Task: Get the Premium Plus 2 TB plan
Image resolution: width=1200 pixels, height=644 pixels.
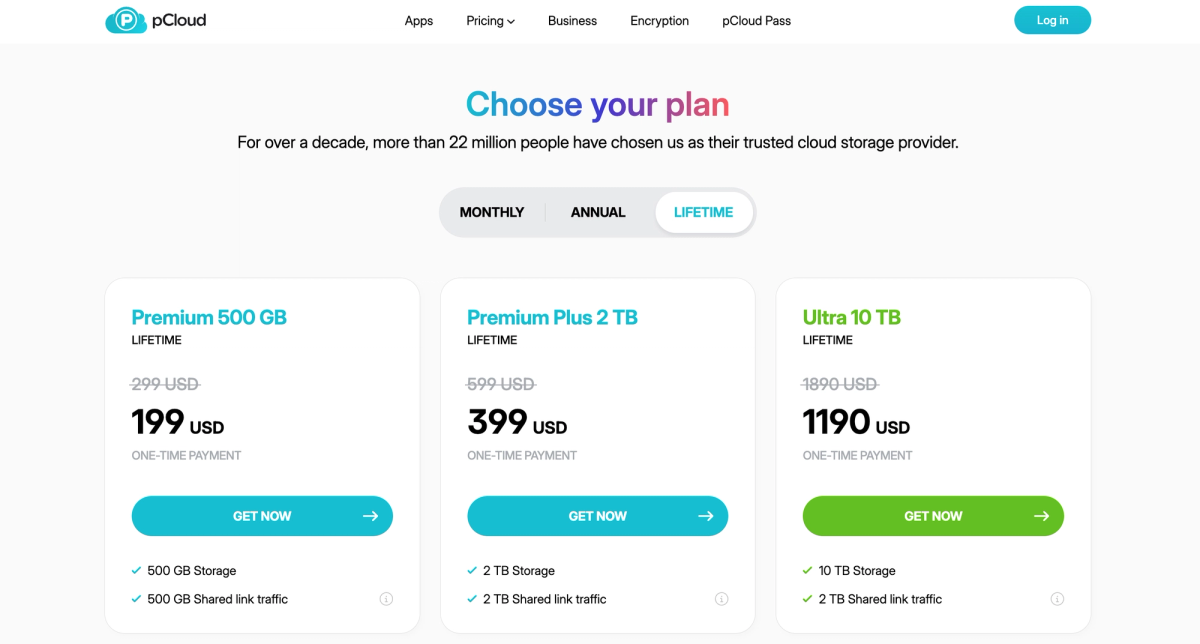Action: click(x=597, y=516)
